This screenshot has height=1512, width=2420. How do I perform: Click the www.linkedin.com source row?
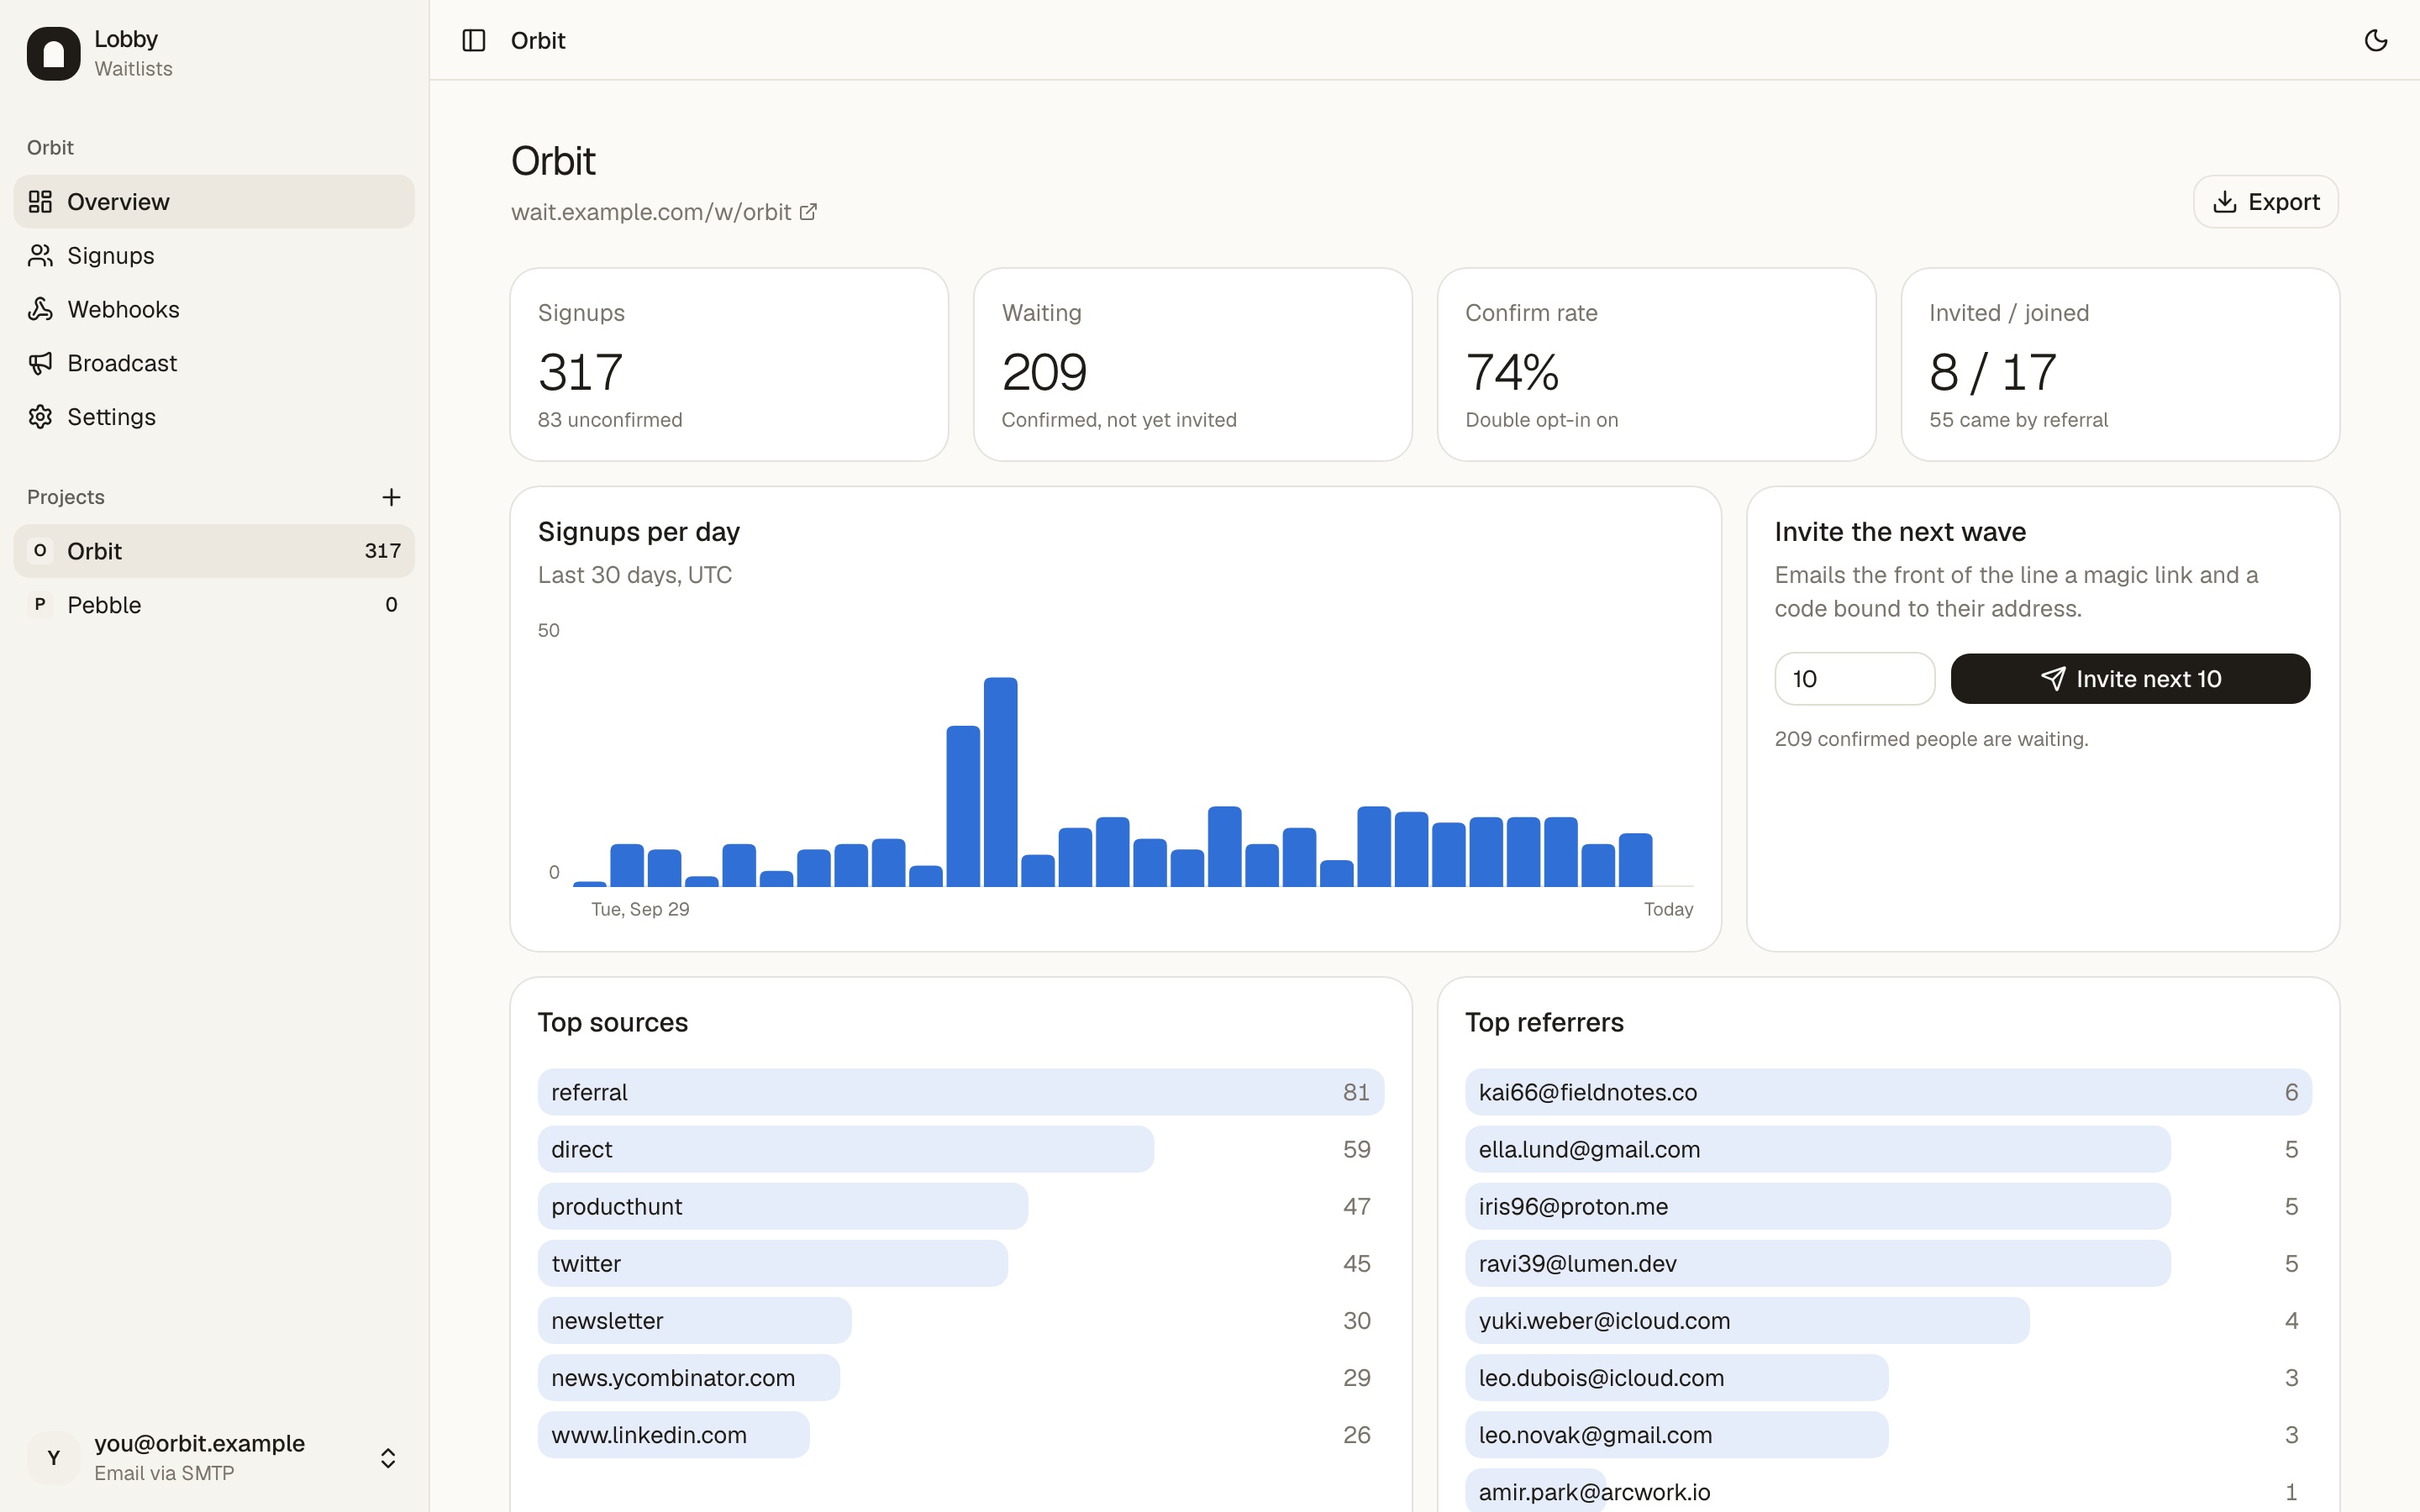coord(960,1435)
